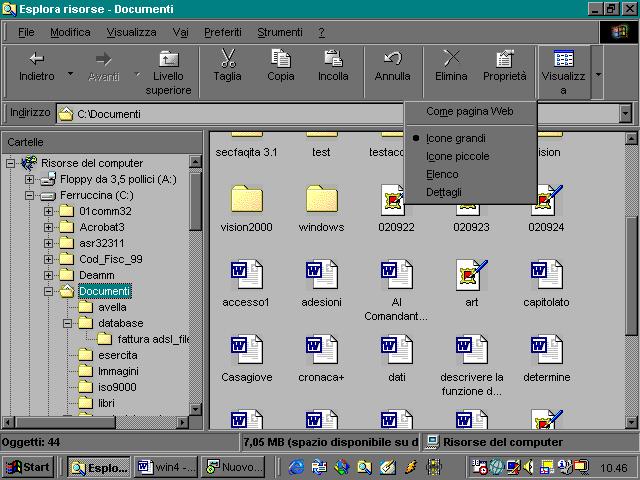Screen dimensions: 640x480
Task: Open the Indietro history dropdown arrow
Action: 71,74
